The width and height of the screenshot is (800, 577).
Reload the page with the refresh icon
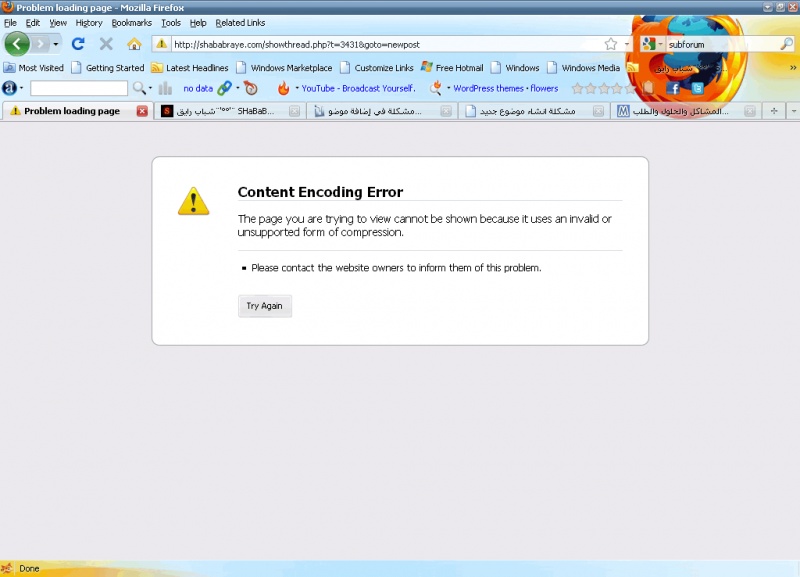click(78, 44)
